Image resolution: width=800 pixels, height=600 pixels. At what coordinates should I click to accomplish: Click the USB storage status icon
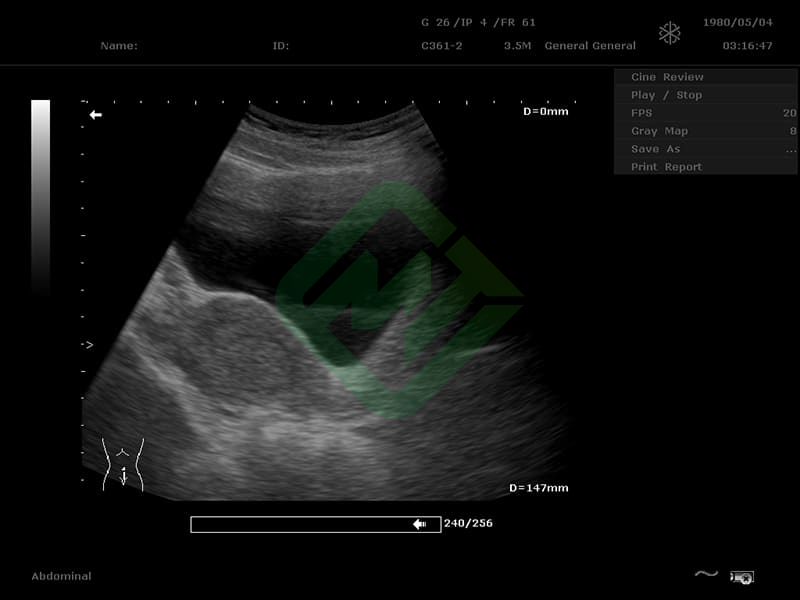742,577
